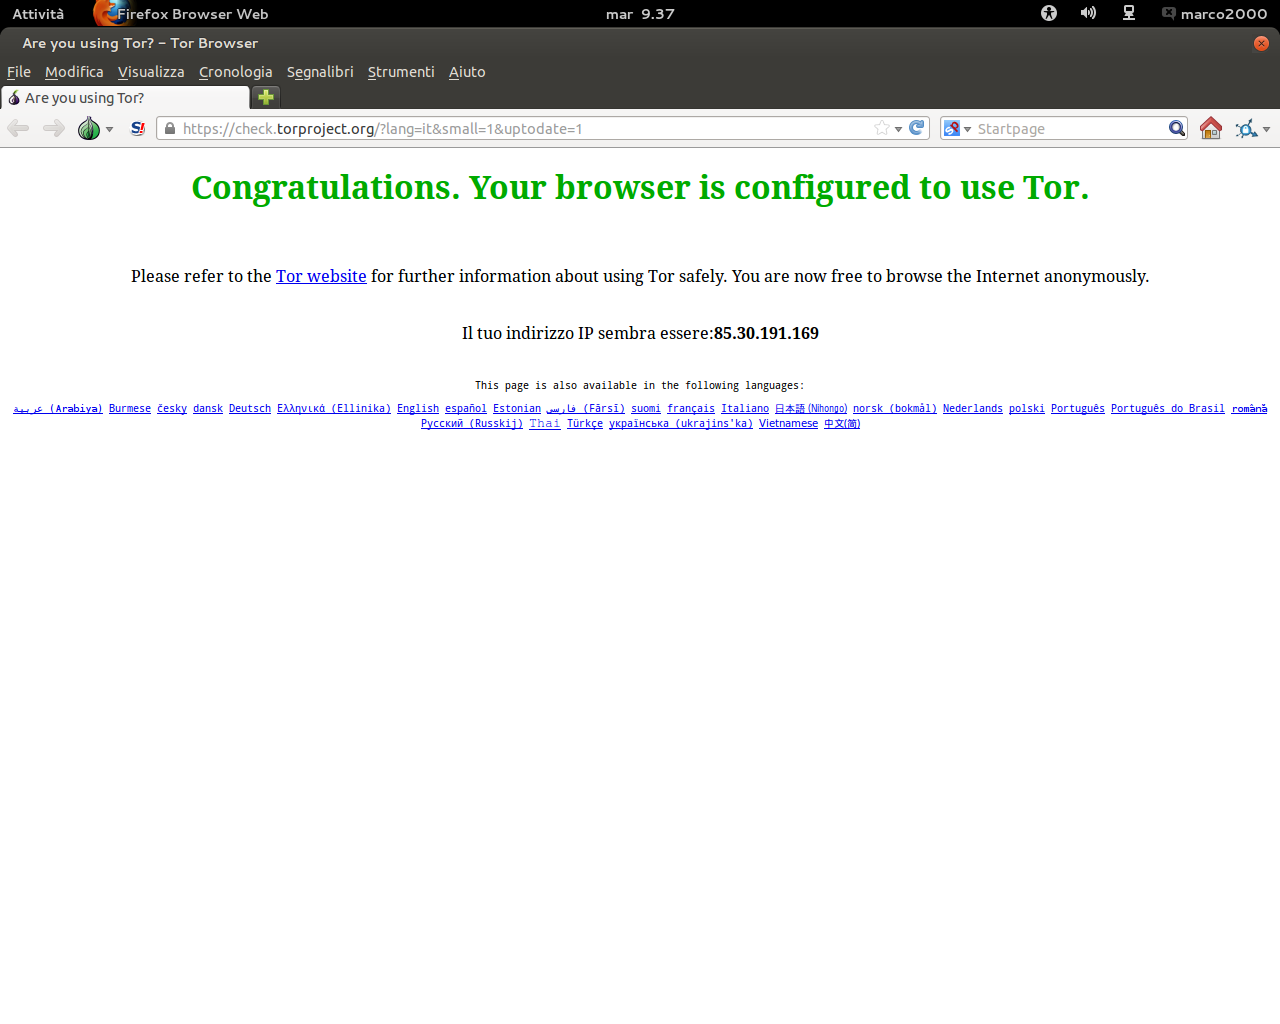Viewport: 1280px width, 1024px height.
Task: Switch page language to English
Action: click(x=418, y=408)
